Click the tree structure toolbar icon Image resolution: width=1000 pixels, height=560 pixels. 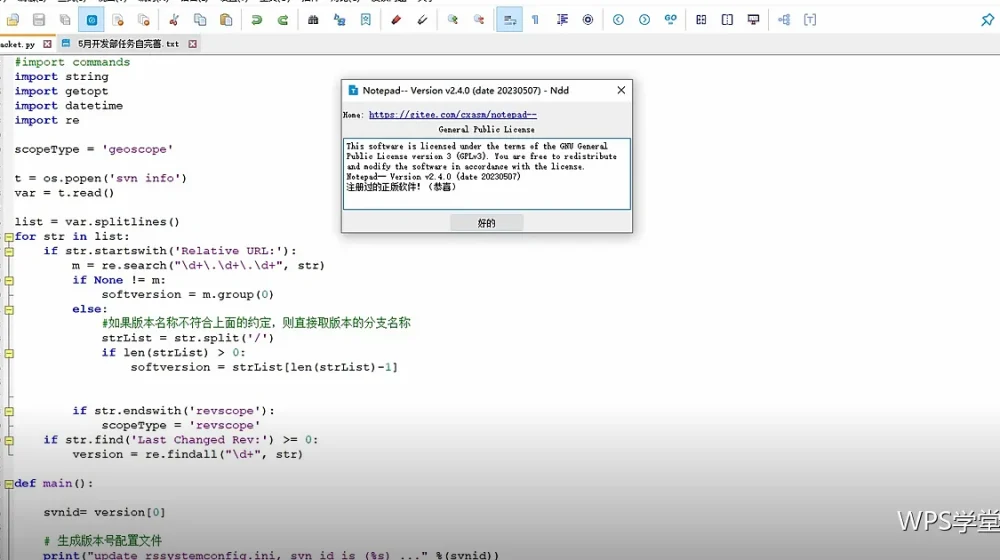coord(784,20)
